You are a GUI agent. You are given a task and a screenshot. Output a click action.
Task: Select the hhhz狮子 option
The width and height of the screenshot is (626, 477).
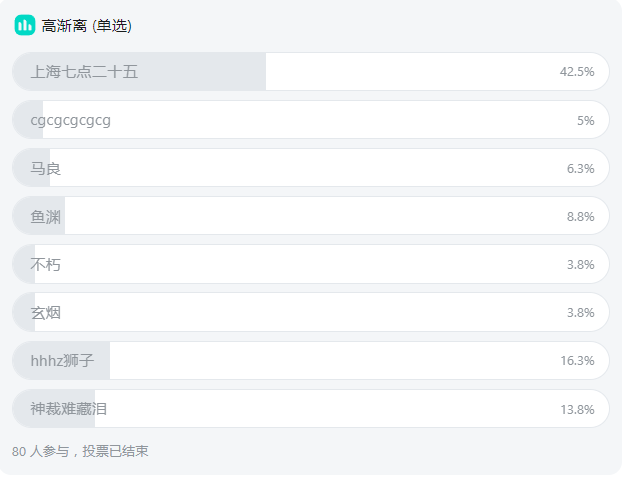click(x=311, y=361)
